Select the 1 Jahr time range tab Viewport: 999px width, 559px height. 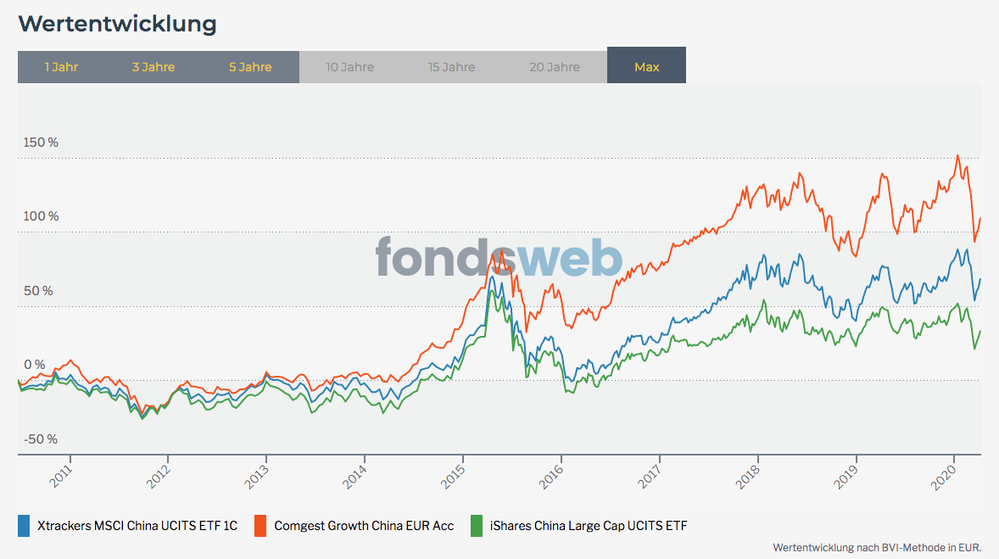click(x=61, y=67)
